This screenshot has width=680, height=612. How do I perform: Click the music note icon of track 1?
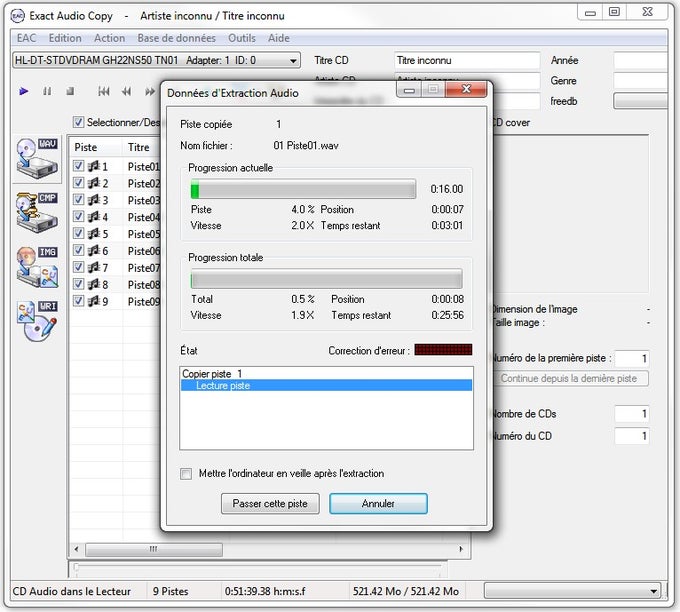(93, 166)
